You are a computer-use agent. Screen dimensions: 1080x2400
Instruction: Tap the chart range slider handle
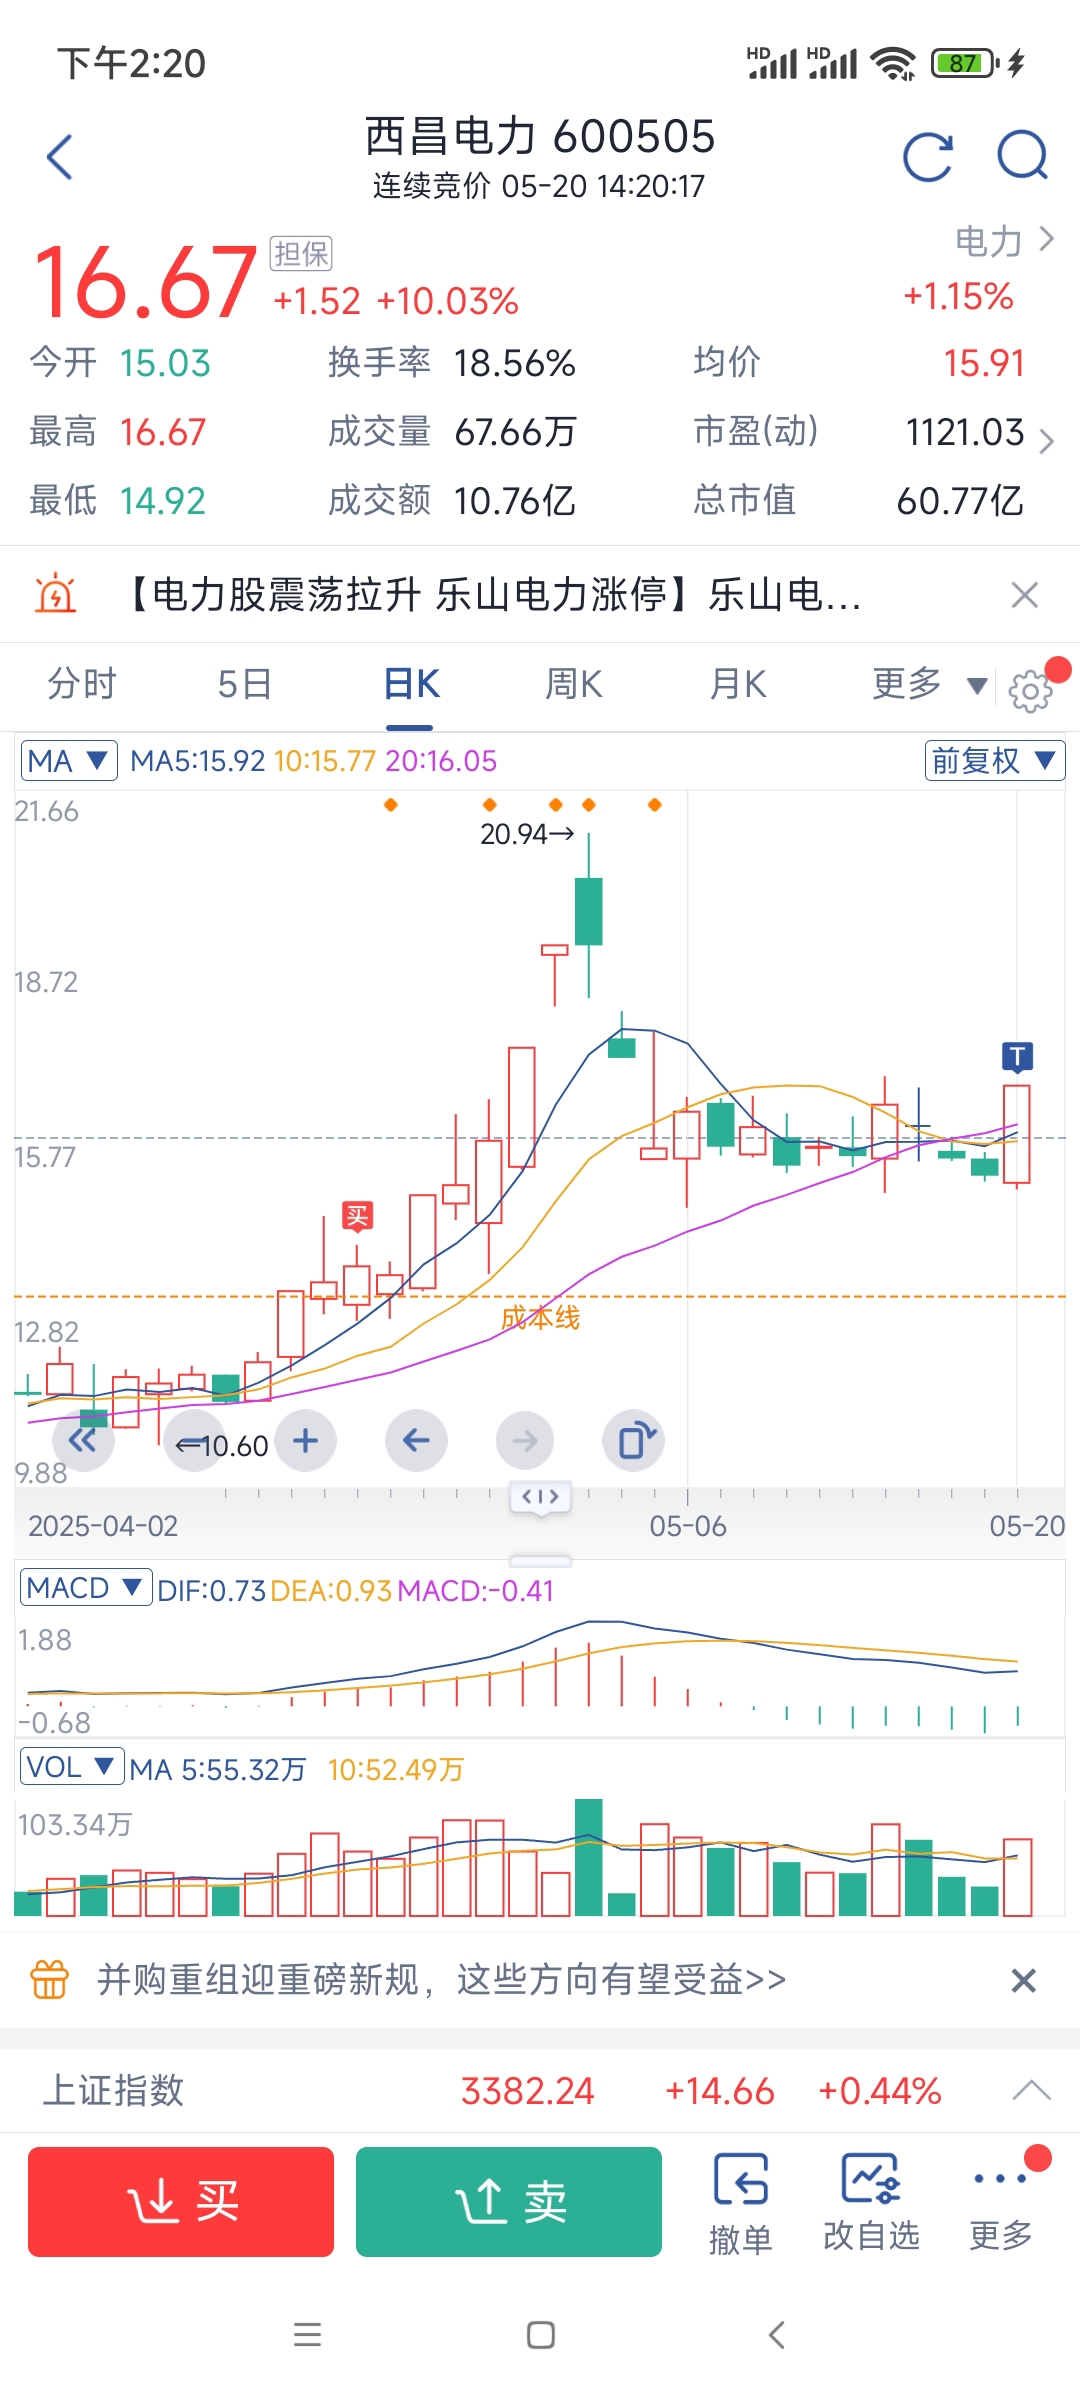pos(540,1497)
